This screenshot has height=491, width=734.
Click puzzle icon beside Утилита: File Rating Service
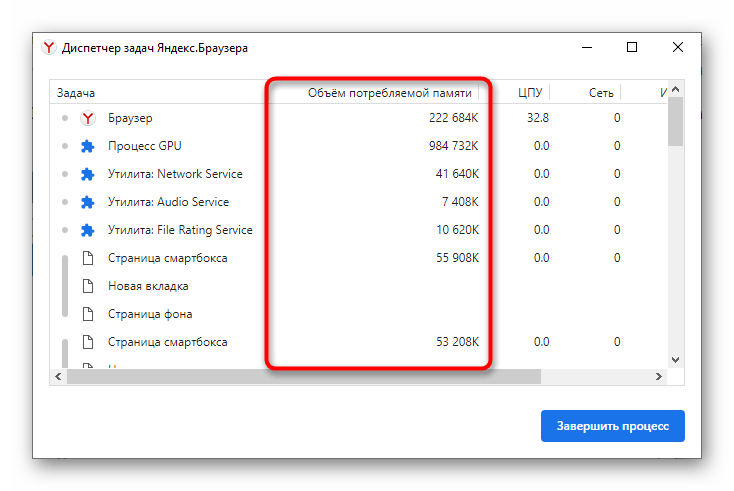[88, 231]
